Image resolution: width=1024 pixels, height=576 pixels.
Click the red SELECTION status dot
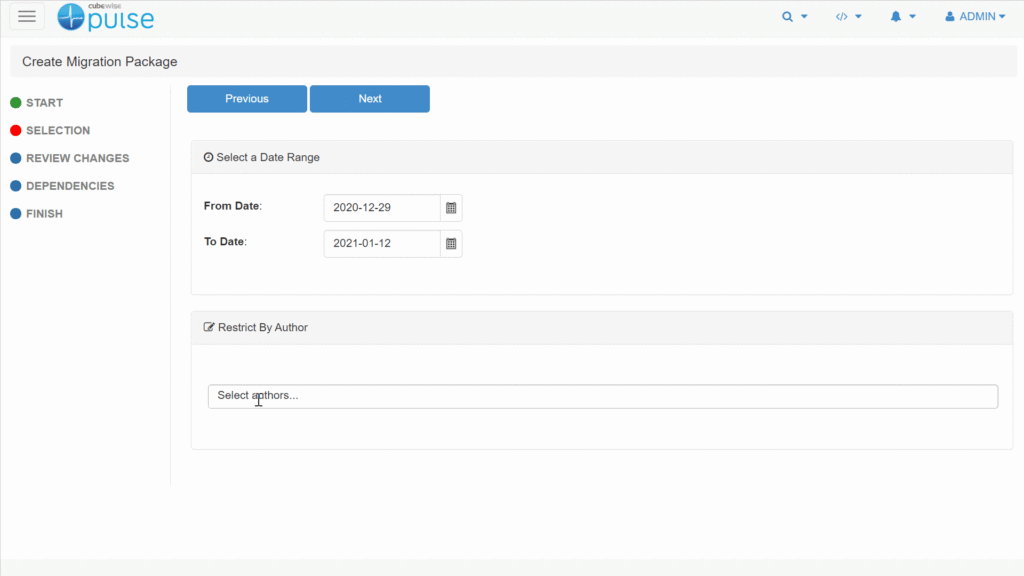(16, 131)
